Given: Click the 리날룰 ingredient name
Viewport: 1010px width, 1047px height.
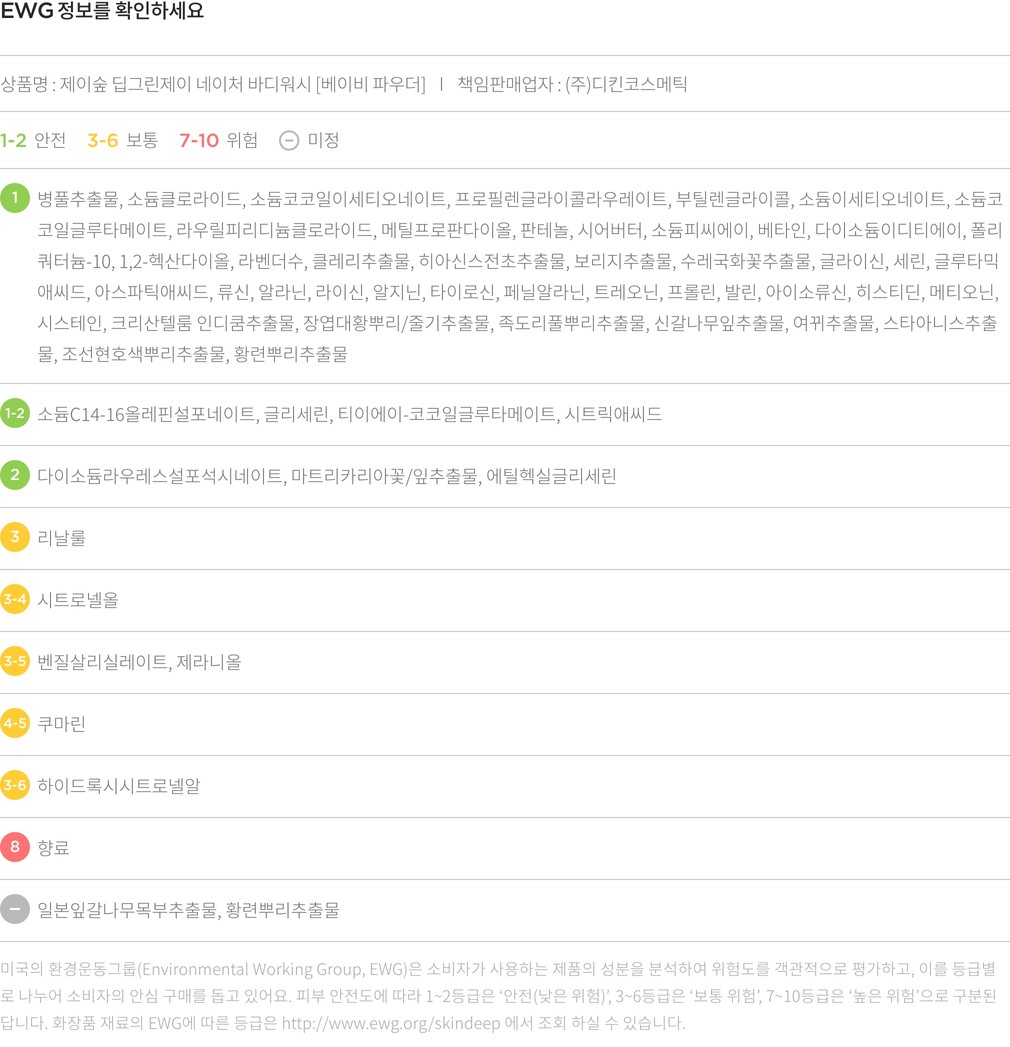Looking at the screenshot, I should [x=61, y=538].
